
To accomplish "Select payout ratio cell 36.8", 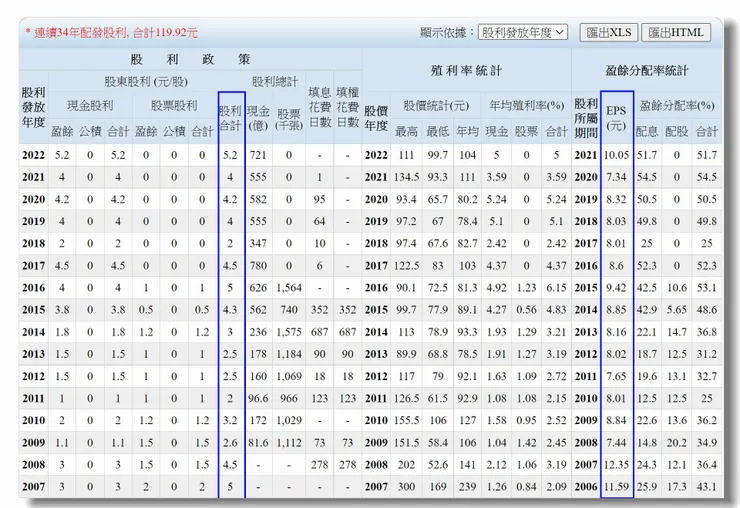I will coord(706,332).
